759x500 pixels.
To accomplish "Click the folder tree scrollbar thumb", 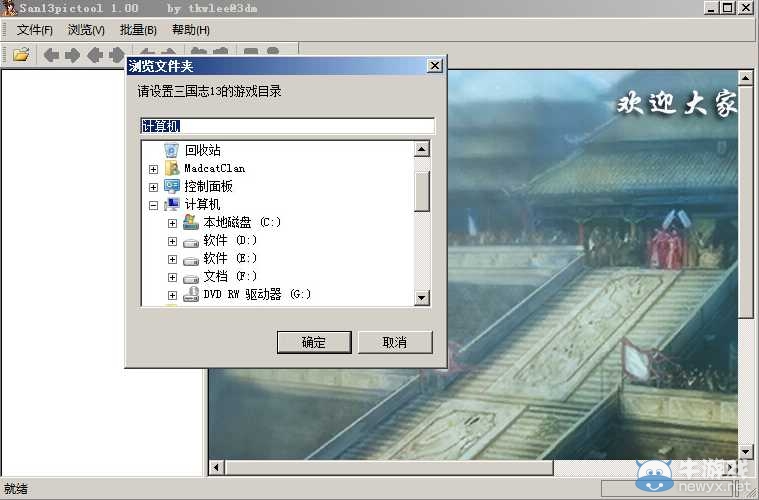I will click(422, 191).
